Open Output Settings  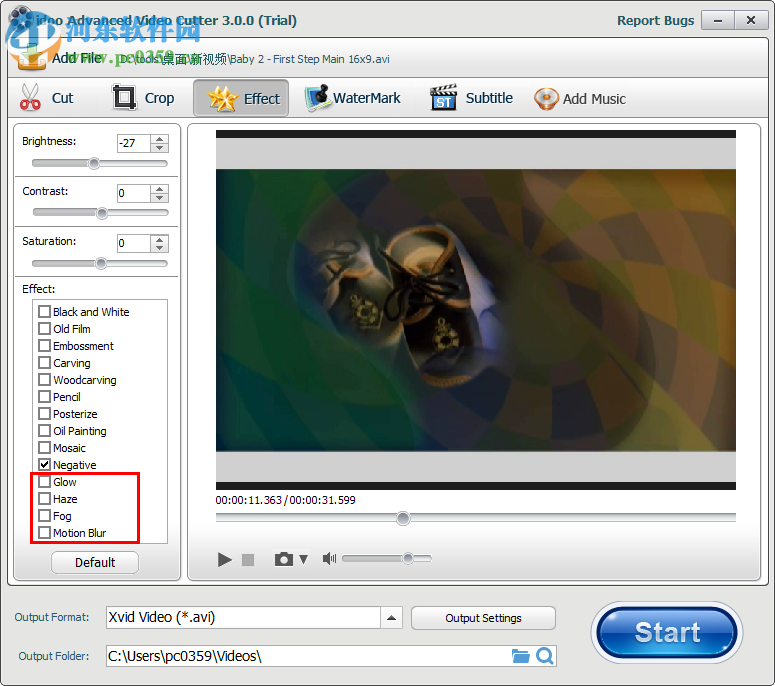[483, 618]
